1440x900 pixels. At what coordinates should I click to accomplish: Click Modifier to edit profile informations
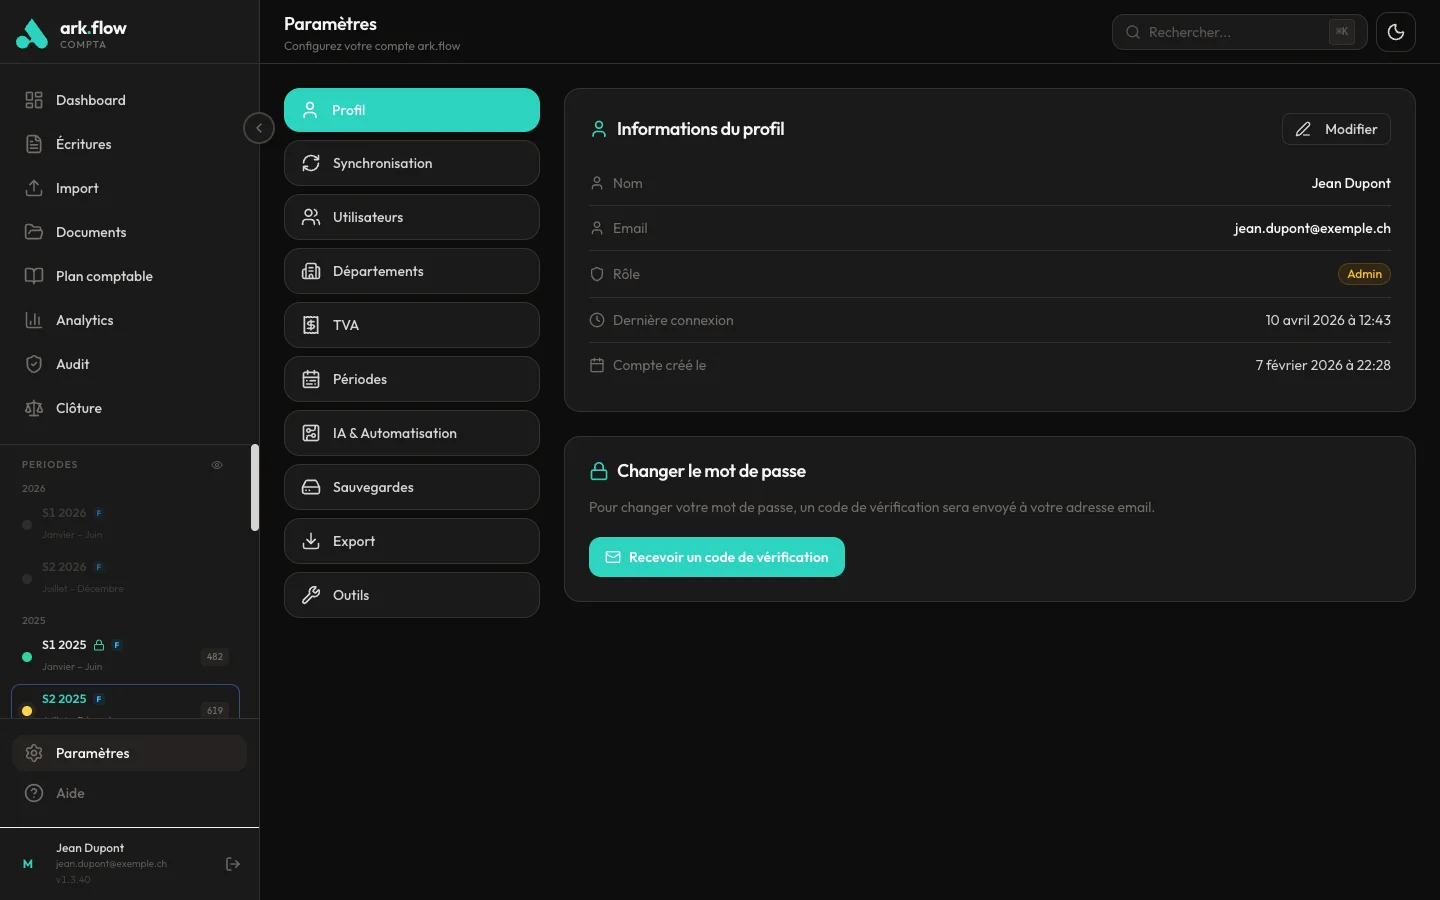[x=1336, y=129]
